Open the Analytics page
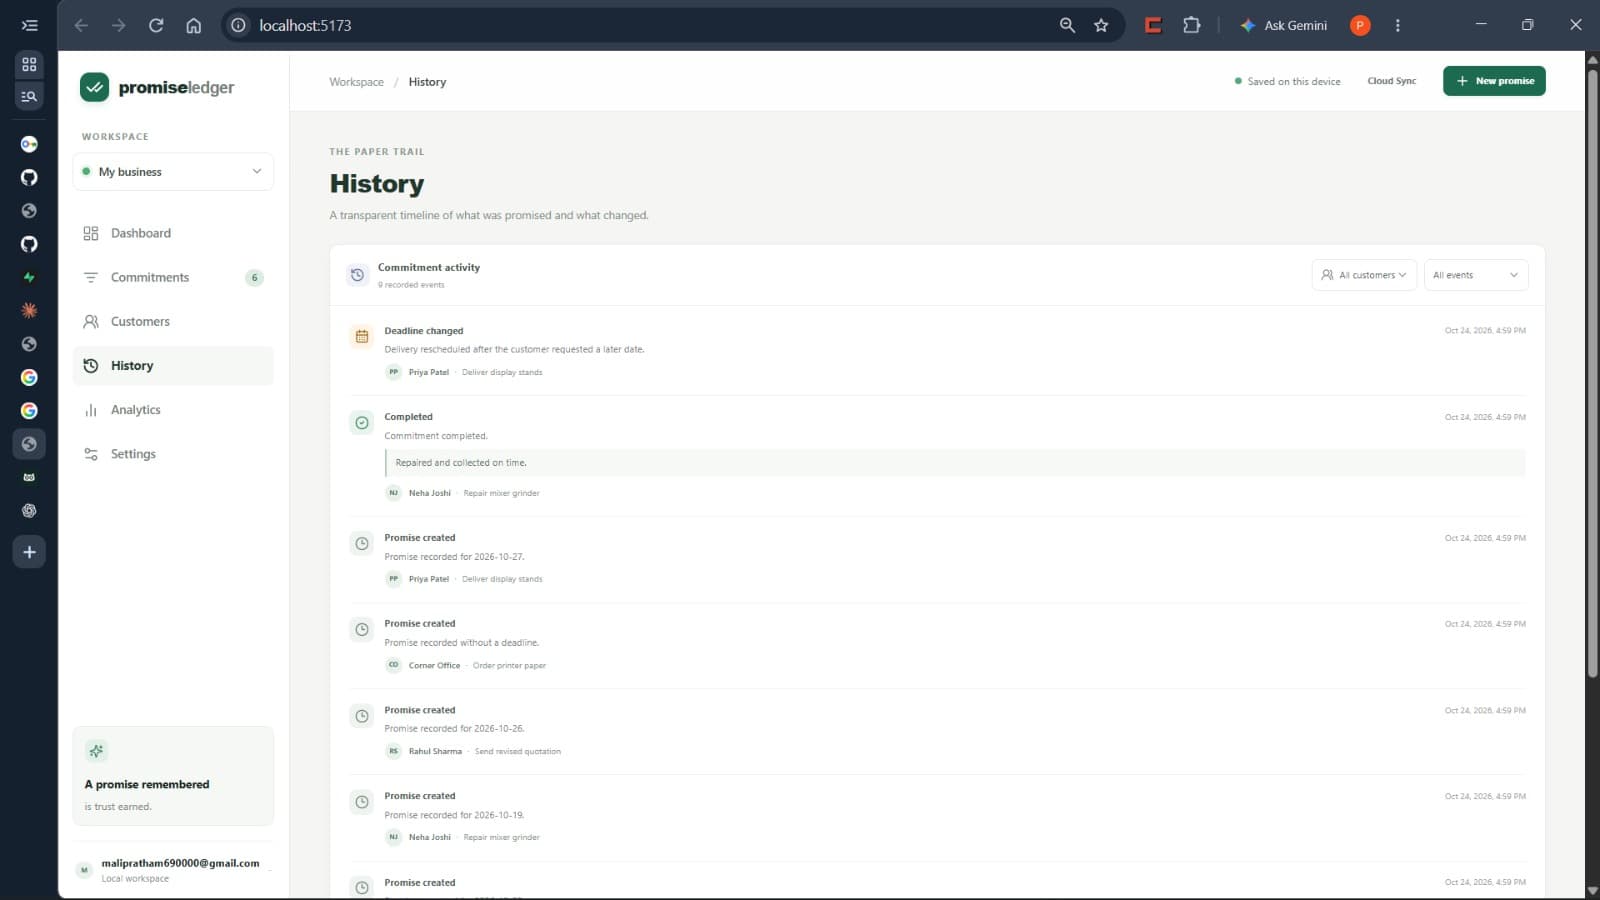 173,410
